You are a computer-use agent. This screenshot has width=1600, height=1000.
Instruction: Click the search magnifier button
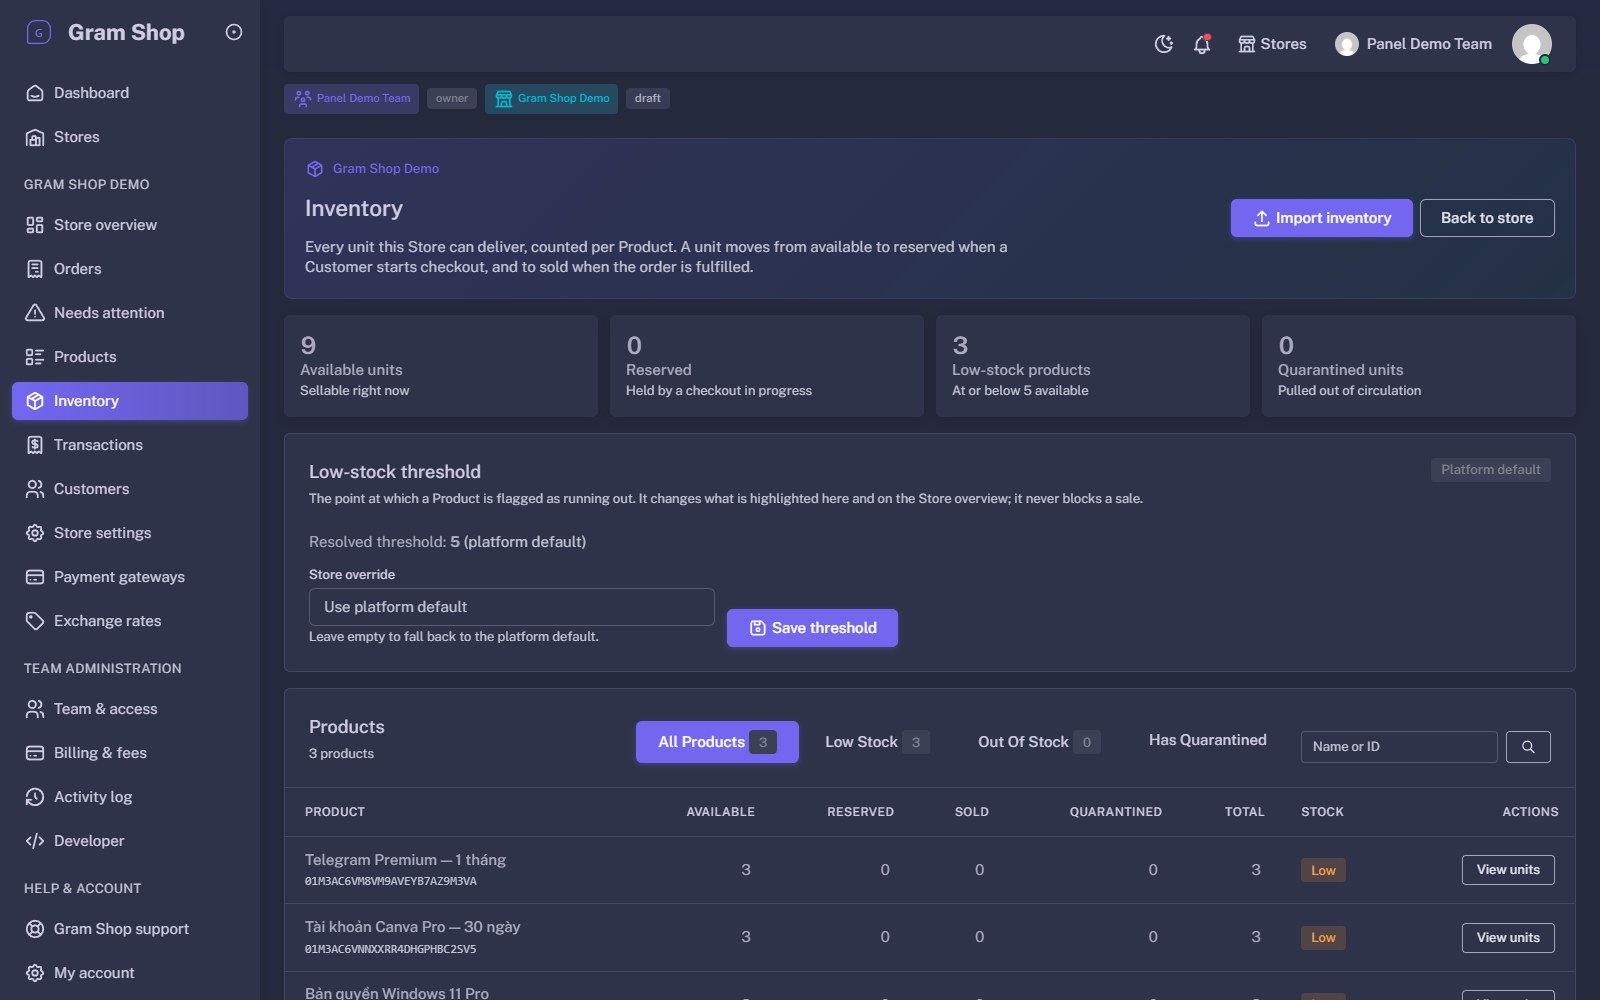tap(1528, 747)
